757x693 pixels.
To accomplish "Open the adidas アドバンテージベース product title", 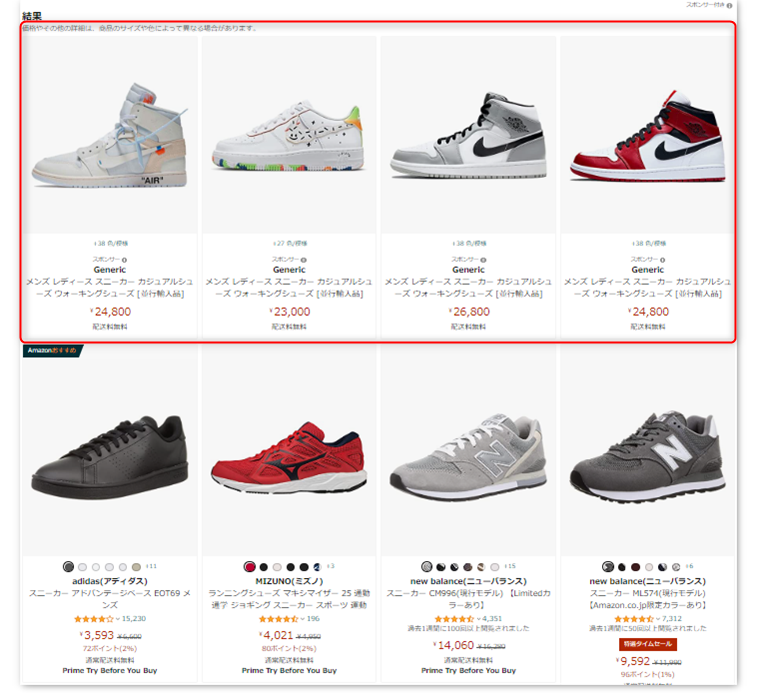I will 110,599.
